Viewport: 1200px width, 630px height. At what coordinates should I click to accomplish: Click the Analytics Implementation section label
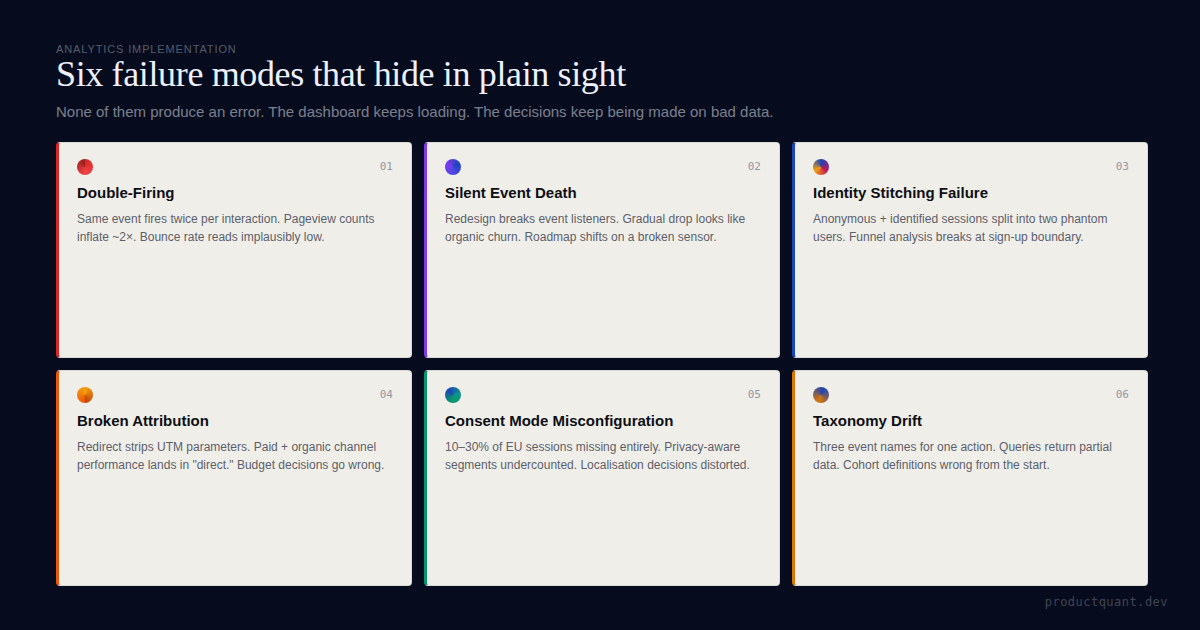(x=146, y=49)
